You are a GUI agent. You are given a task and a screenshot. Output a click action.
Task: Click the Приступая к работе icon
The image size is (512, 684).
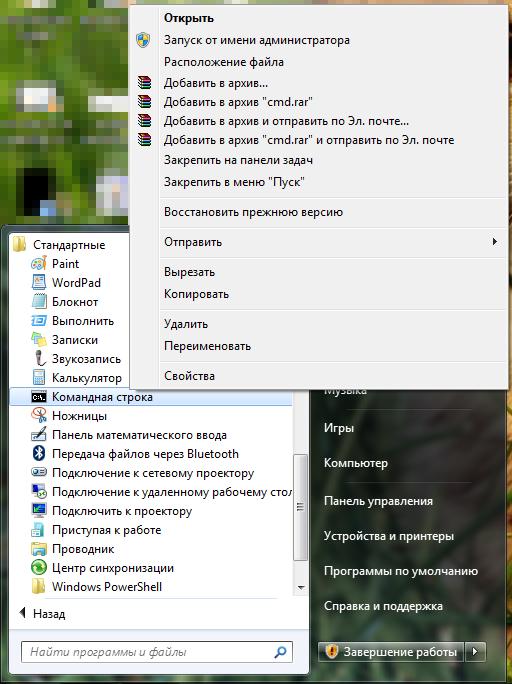[x=39, y=530]
